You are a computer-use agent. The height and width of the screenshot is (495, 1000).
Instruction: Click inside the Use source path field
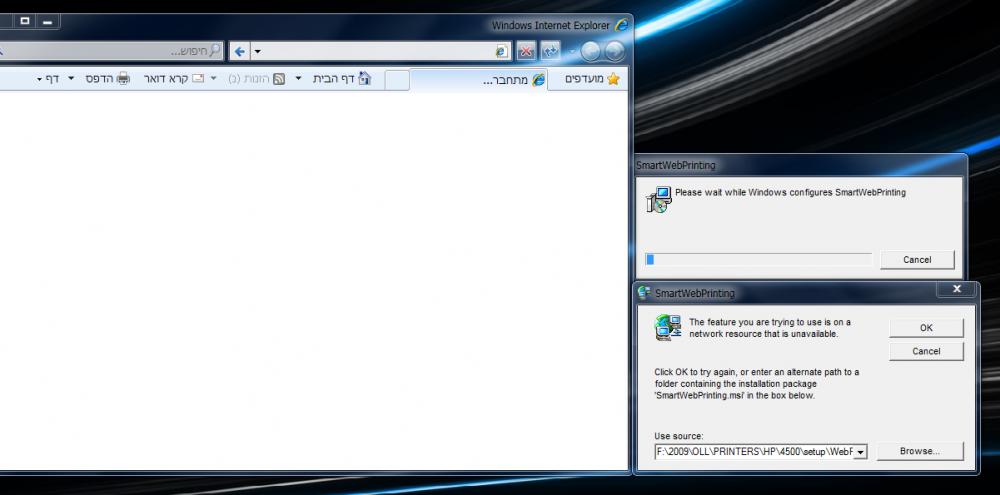point(754,452)
